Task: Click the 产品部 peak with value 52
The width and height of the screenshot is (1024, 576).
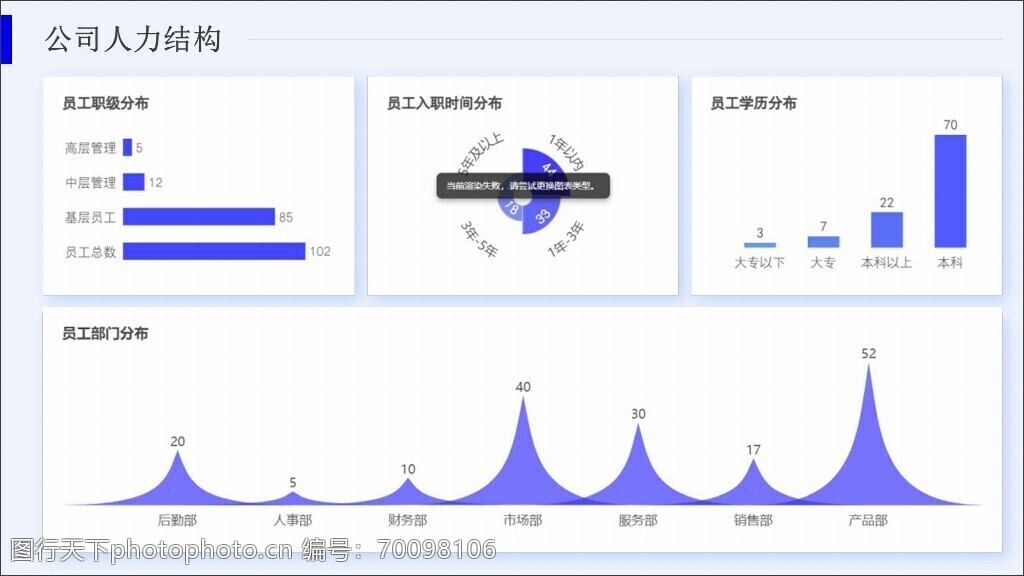Action: [x=868, y=450]
